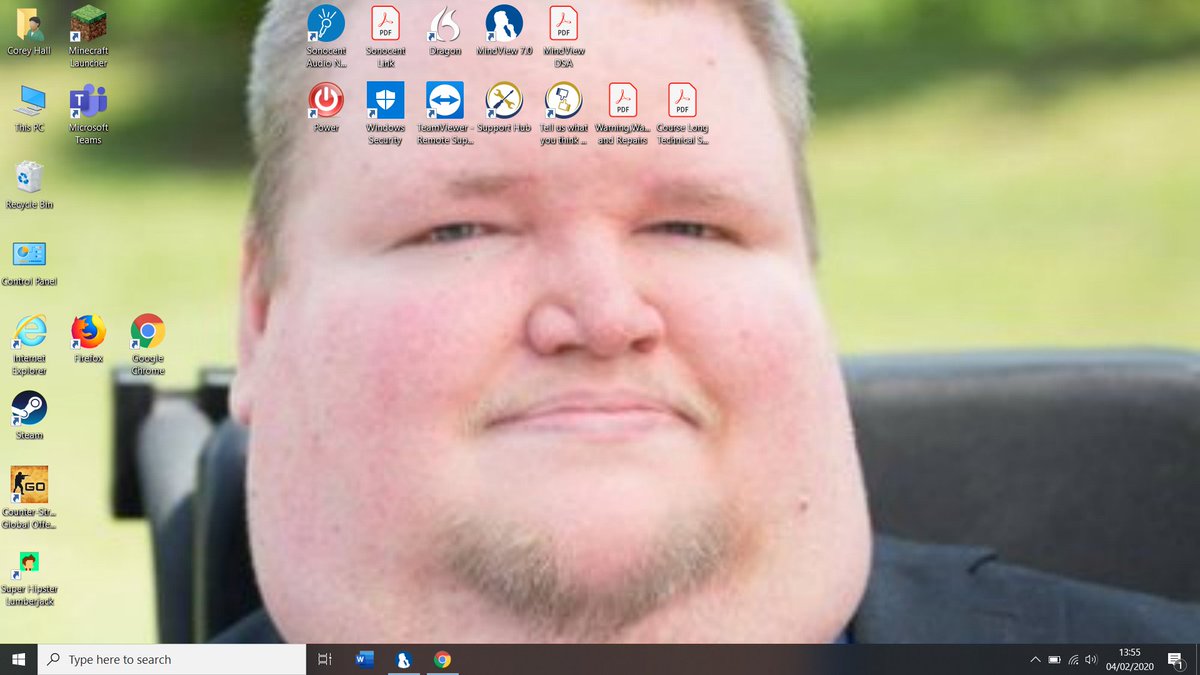This screenshot has height=675, width=1200.
Task: Open the Control Panel desktop icon
Action: point(29,262)
